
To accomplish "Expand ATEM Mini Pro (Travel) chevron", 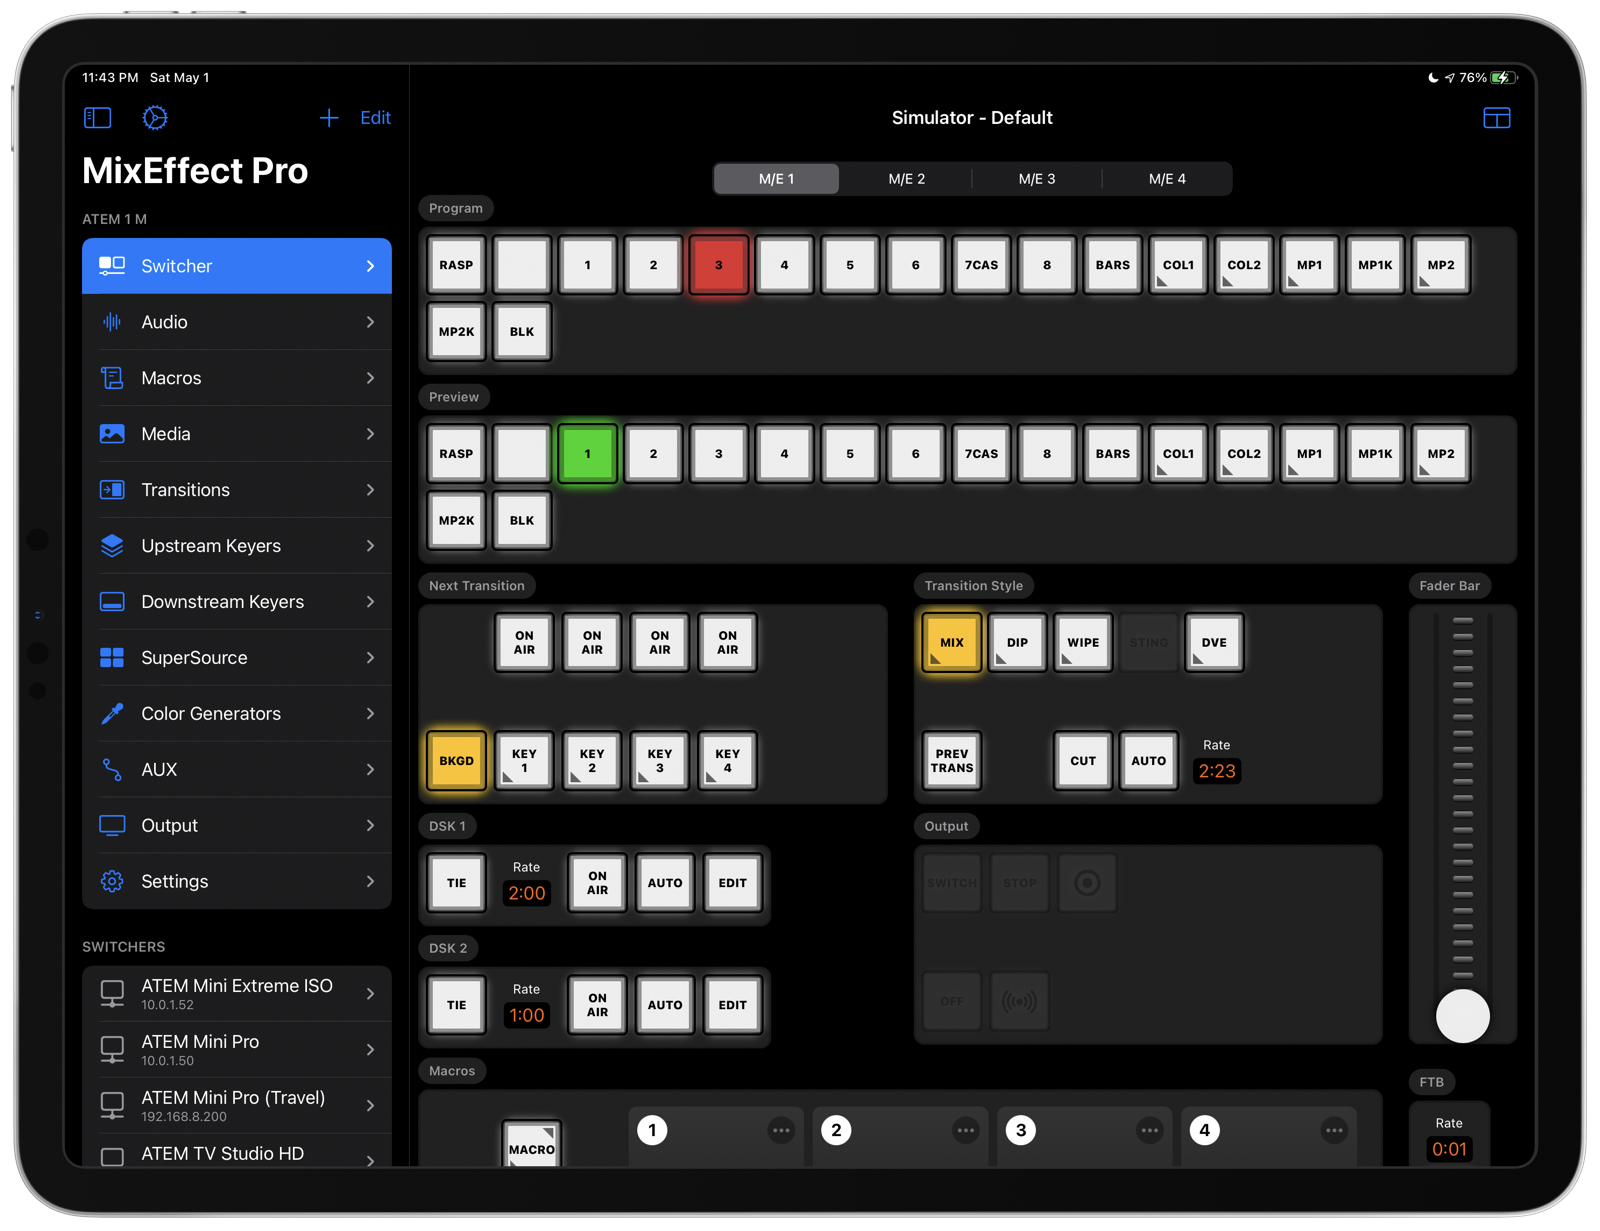I will [x=370, y=1106].
